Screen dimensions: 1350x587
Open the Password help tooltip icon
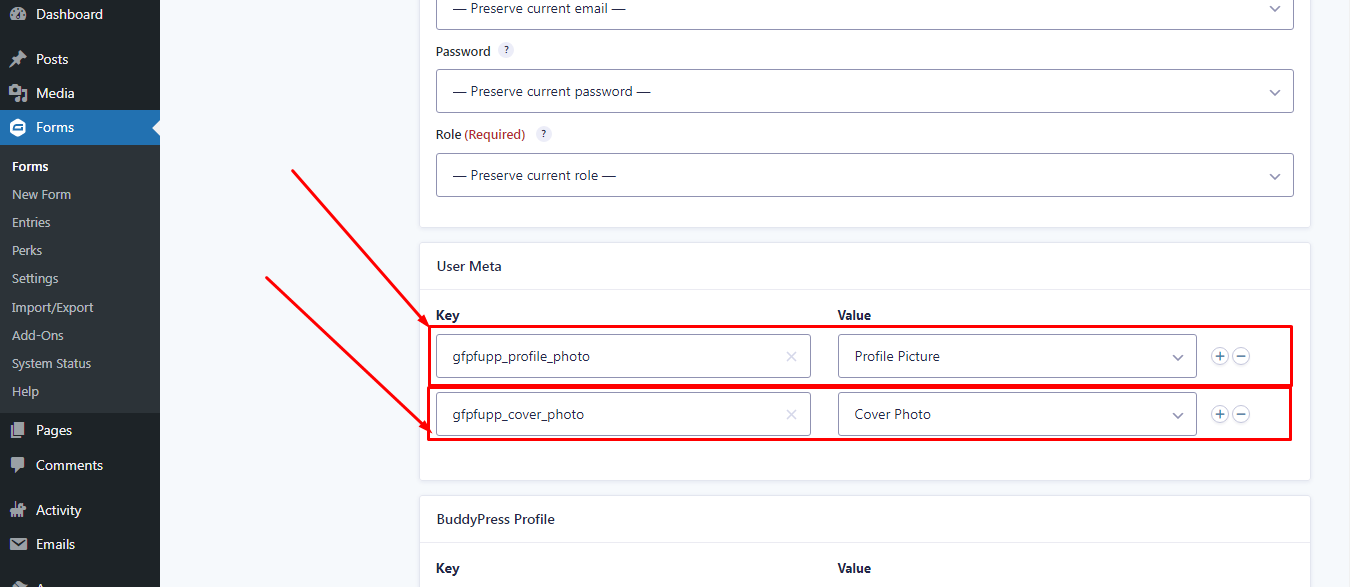point(506,50)
